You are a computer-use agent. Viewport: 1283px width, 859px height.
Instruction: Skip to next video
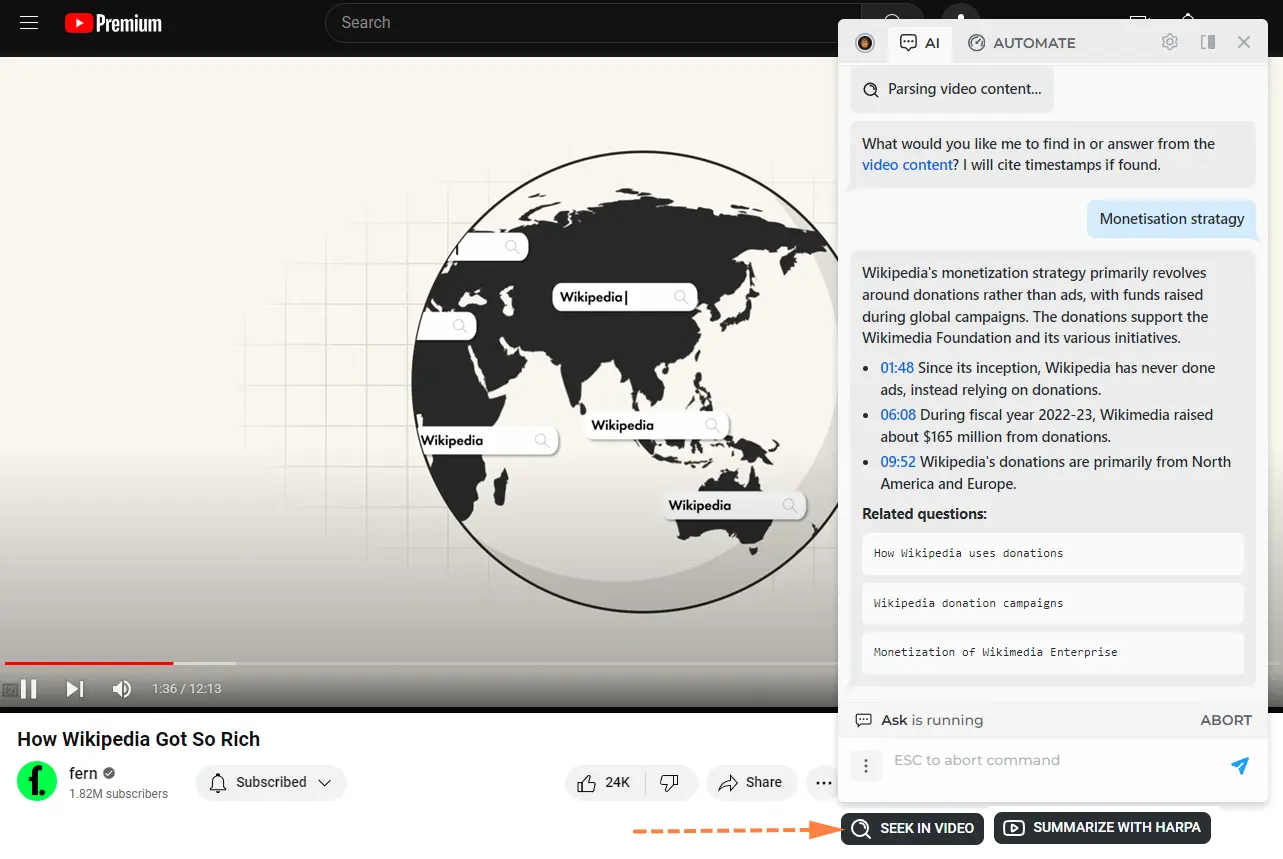(x=75, y=689)
